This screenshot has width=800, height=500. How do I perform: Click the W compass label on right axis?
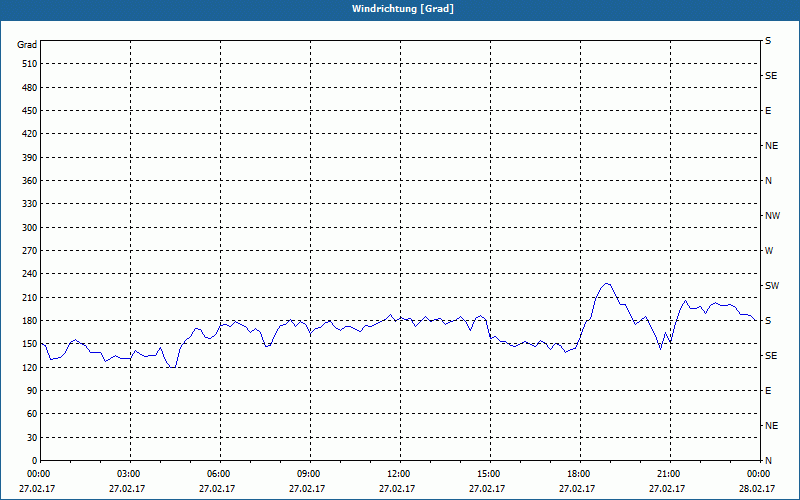point(769,251)
